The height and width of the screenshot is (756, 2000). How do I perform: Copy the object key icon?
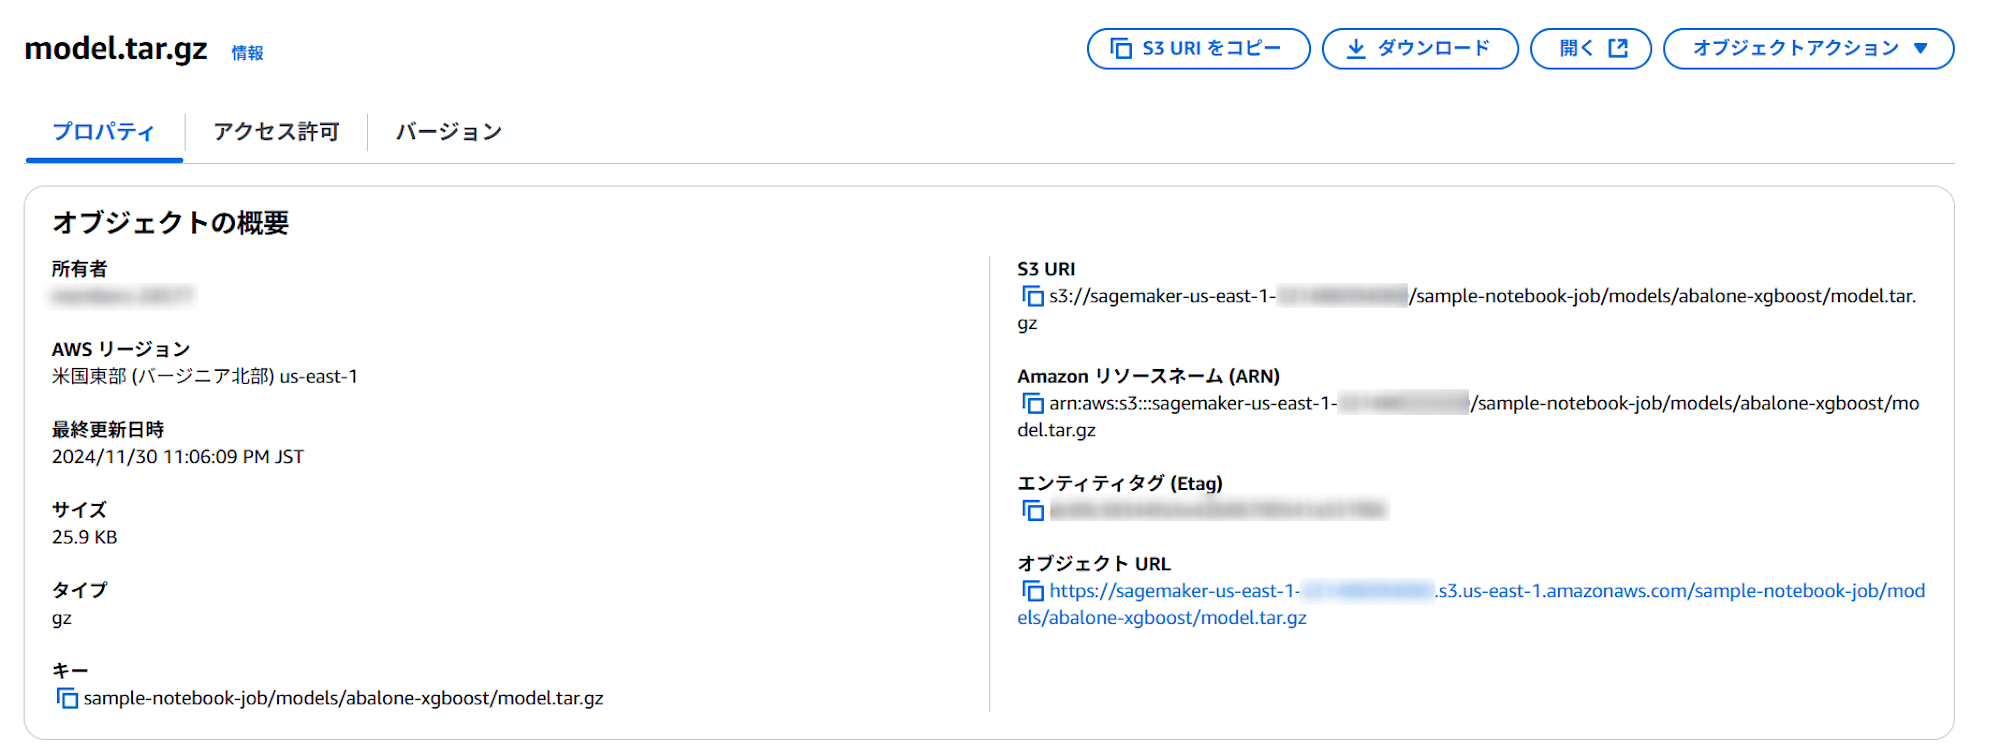[67, 698]
